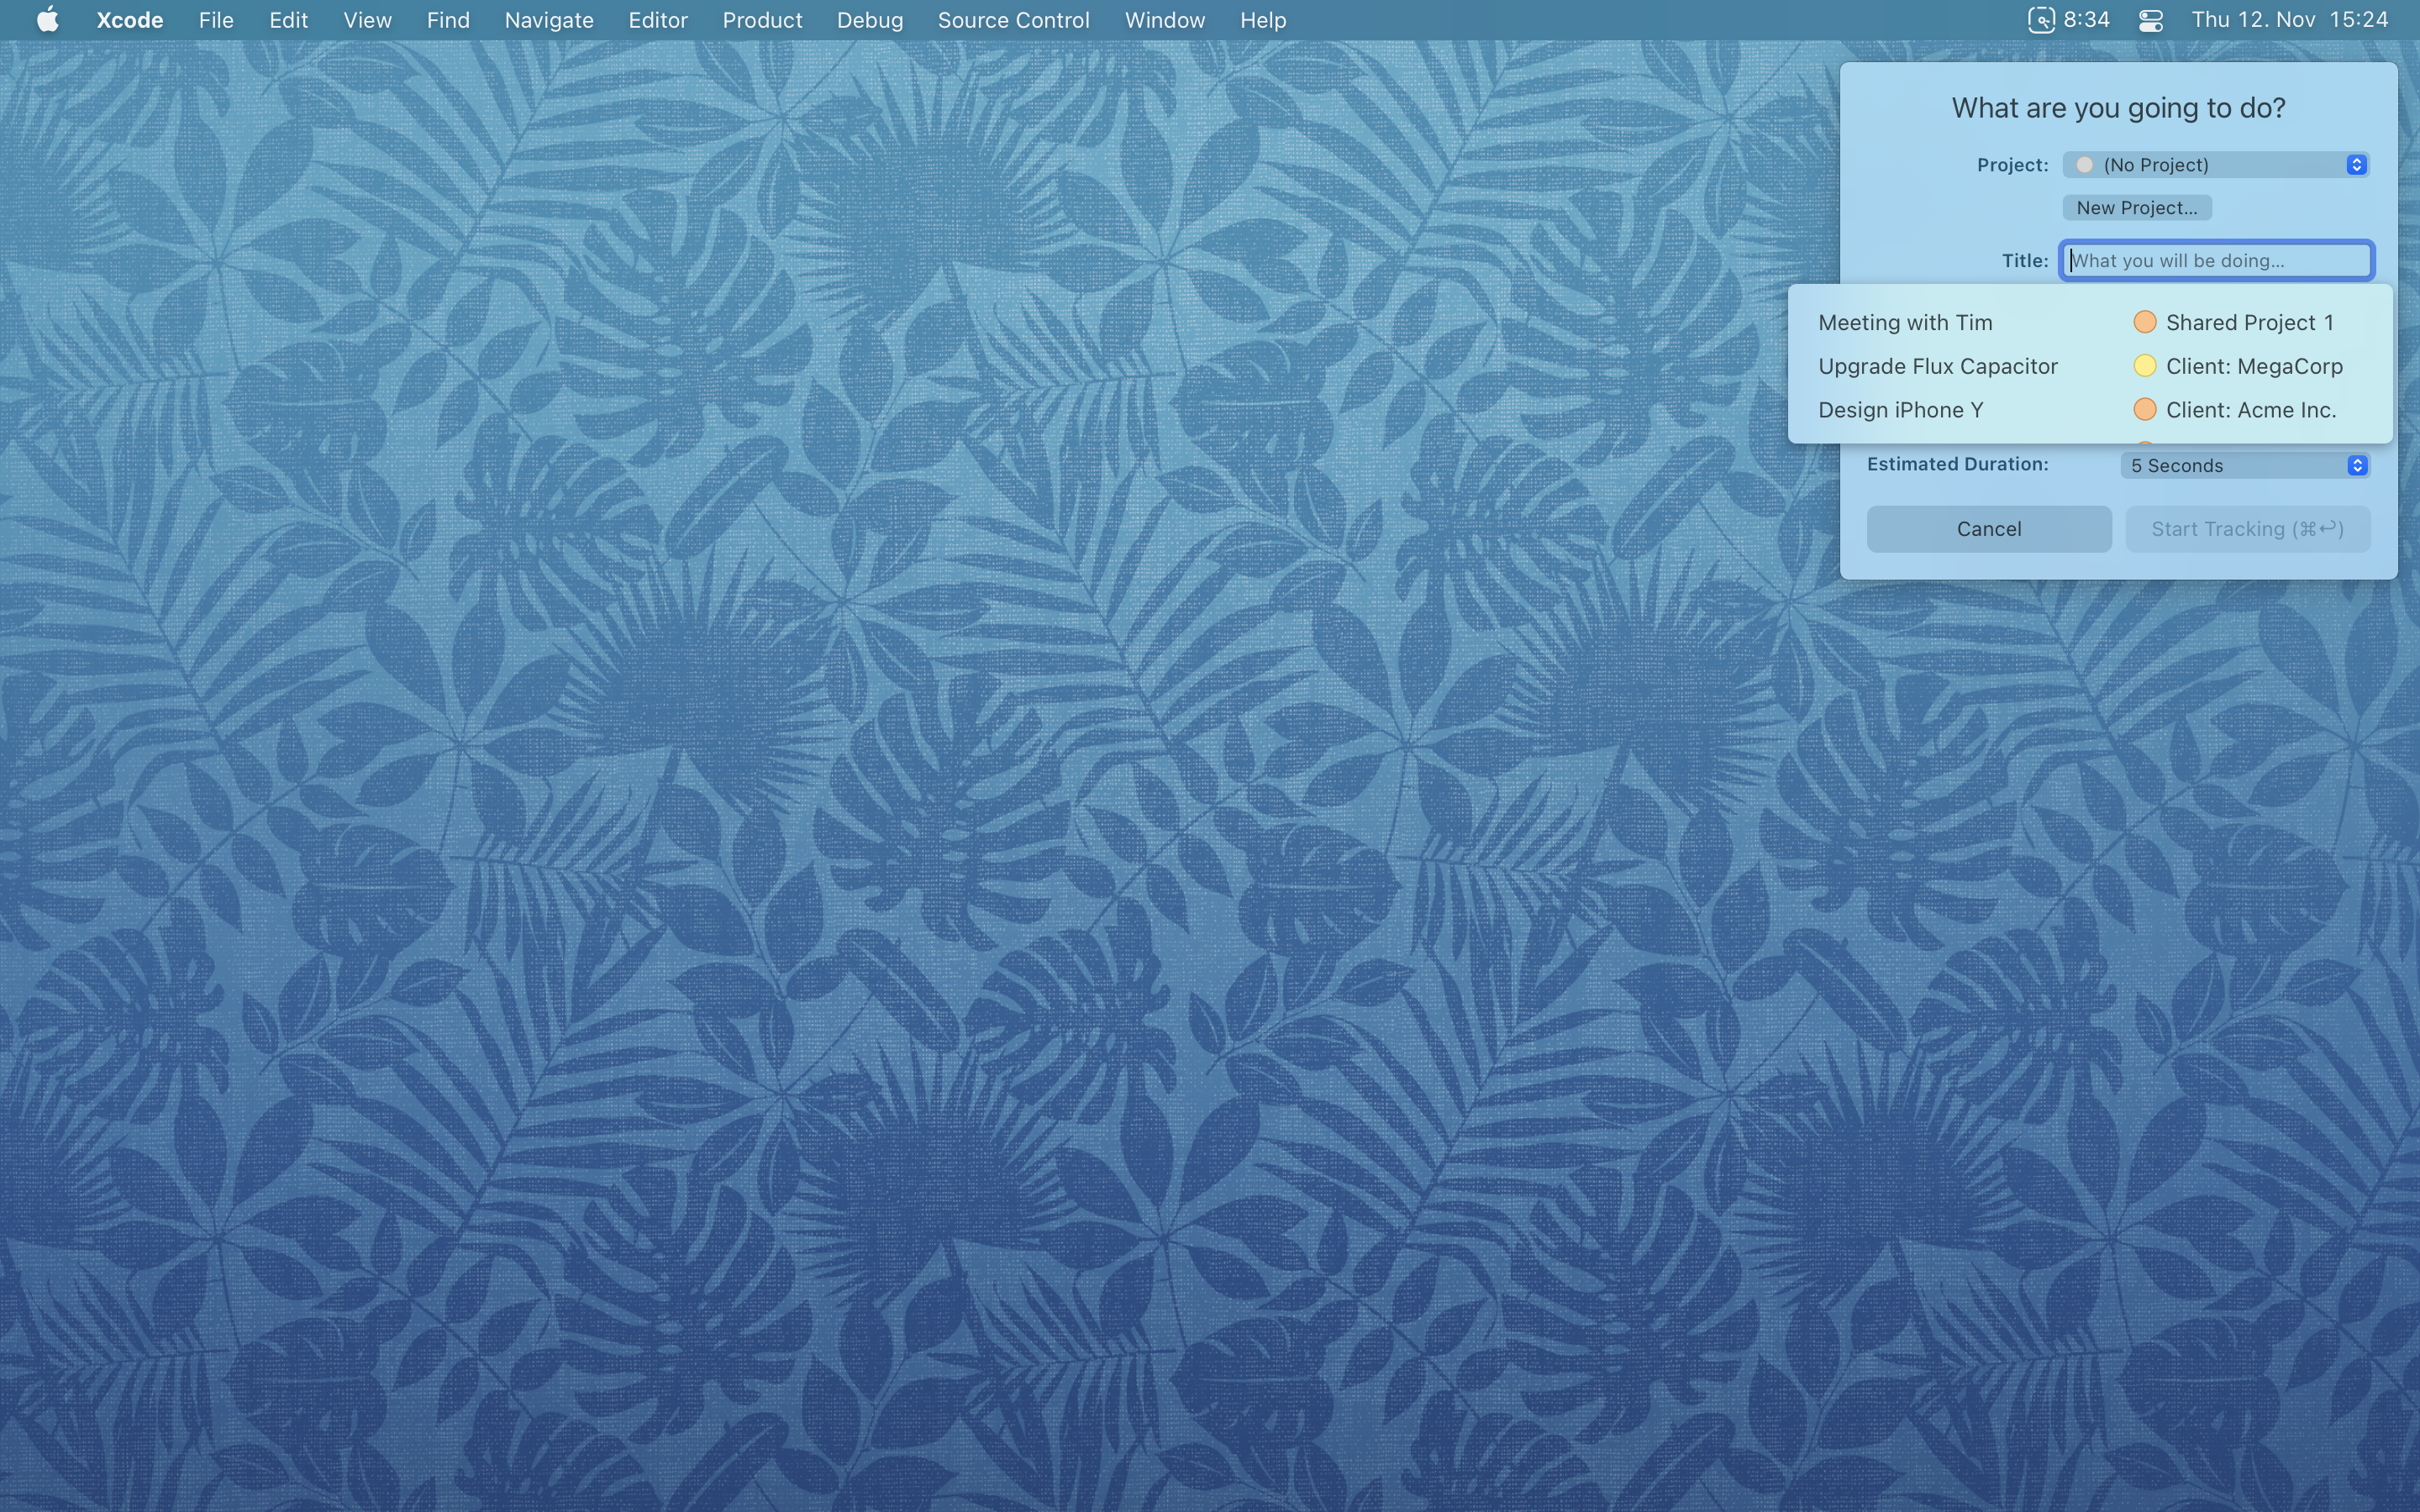Open the Estimated Duration dropdown
2420x1512 pixels.
point(2244,465)
